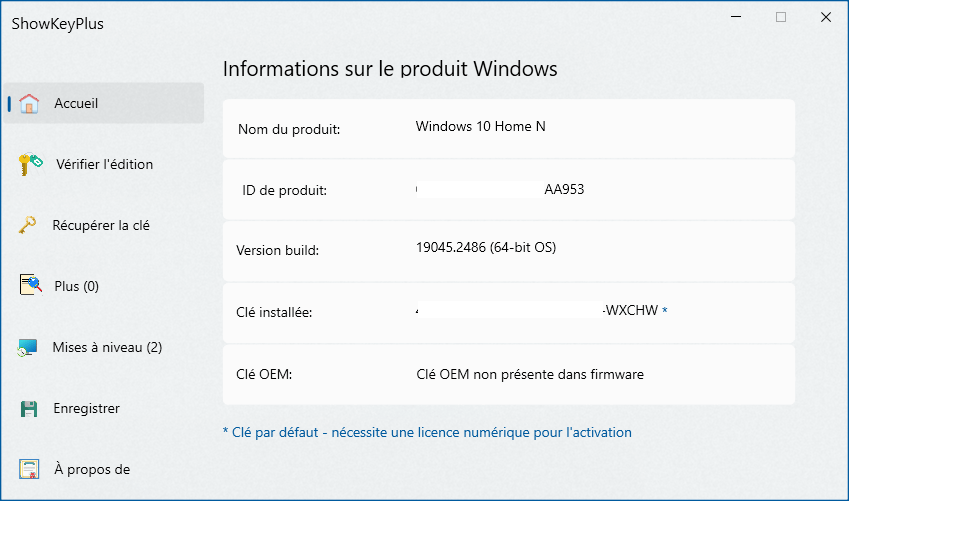960x540 pixels.
Task: Select build version 19045.2486 text
Action: tap(486, 247)
